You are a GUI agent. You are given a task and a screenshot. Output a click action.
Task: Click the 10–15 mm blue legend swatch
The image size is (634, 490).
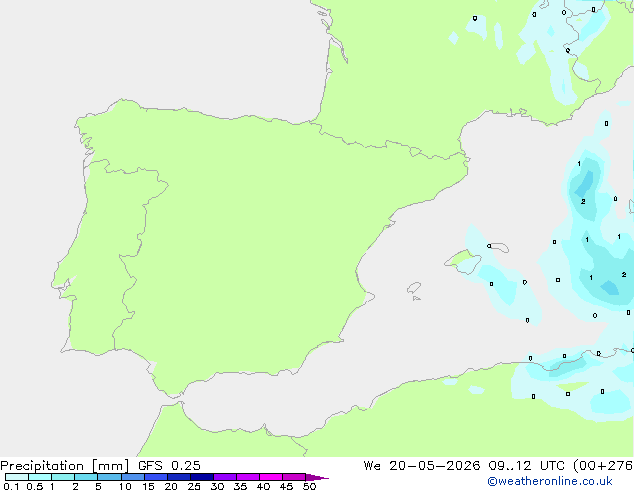pos(132,477)
